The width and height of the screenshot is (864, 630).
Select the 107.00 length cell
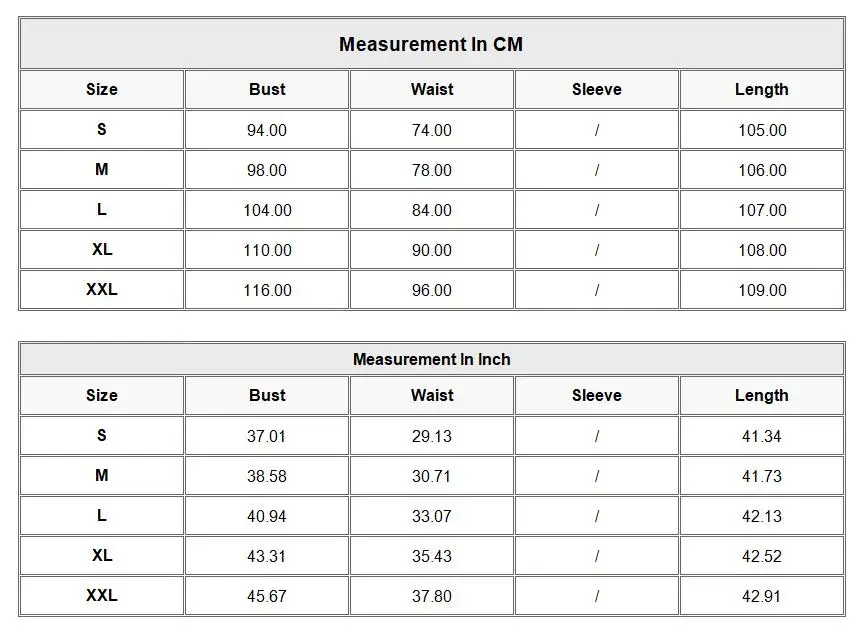tap(762, 210)
